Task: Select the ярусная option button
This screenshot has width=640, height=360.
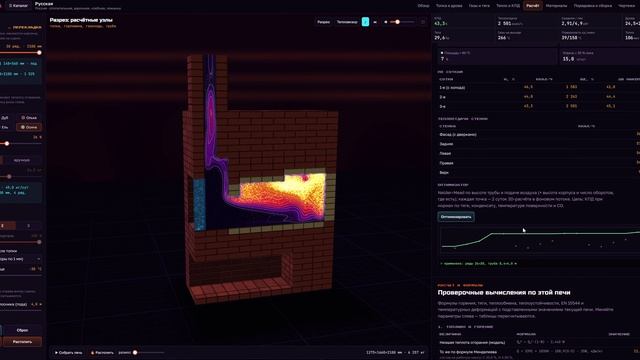Action: (x=22, y=160)
